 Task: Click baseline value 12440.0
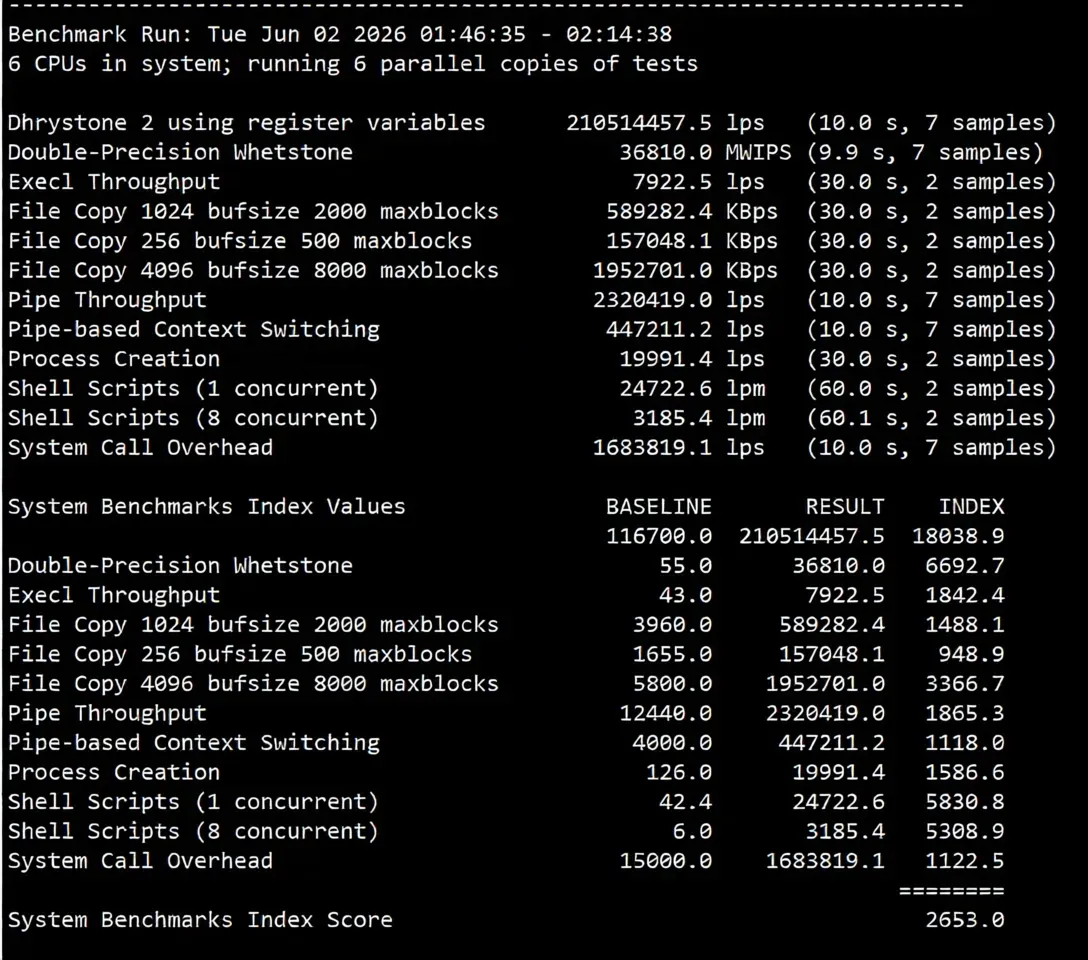pos(665,713)
